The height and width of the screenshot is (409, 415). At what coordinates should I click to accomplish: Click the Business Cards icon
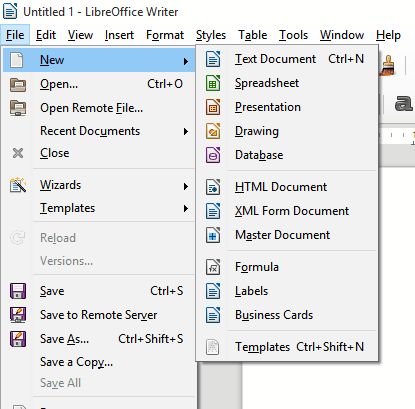213,315
